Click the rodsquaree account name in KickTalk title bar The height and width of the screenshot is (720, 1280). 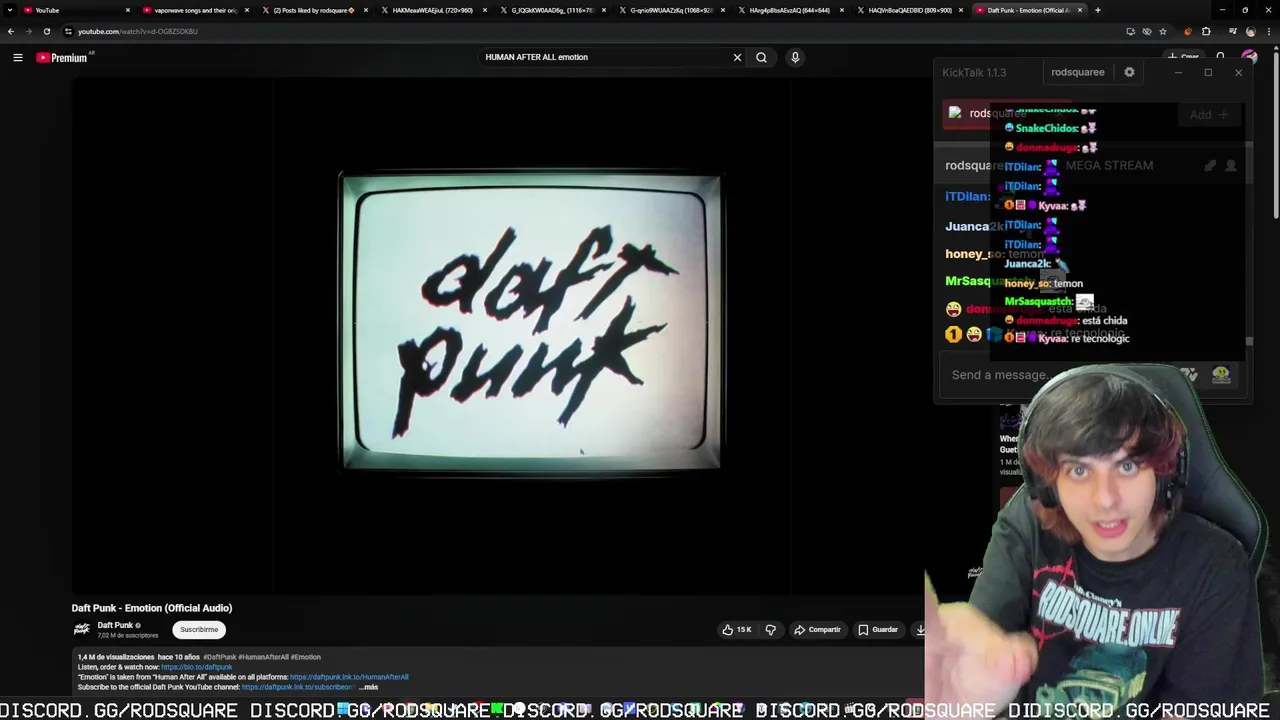click(x=1077, y=72)
